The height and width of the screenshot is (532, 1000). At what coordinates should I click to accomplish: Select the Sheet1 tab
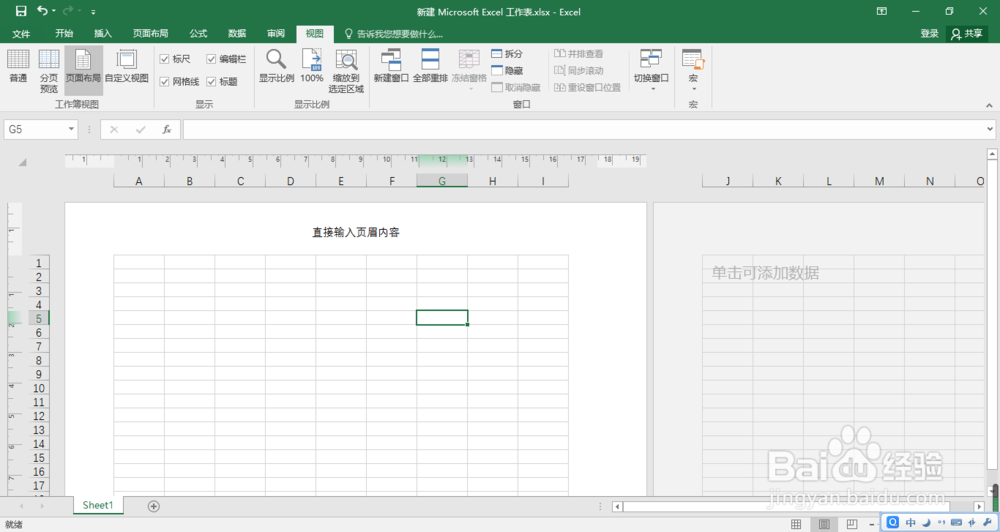coord(98,505)
